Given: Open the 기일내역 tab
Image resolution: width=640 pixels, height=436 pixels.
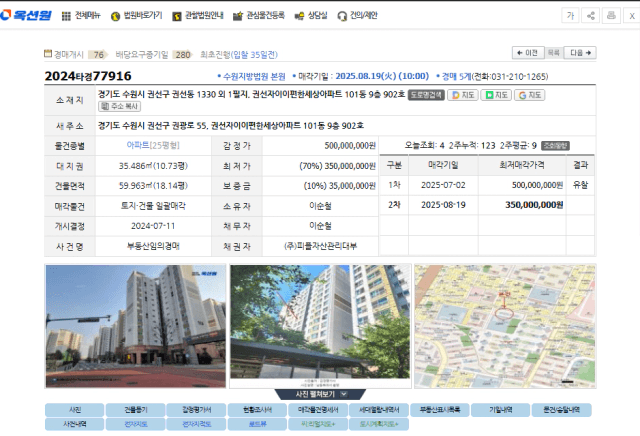Looking at the screenshot, I should point(500,410).
